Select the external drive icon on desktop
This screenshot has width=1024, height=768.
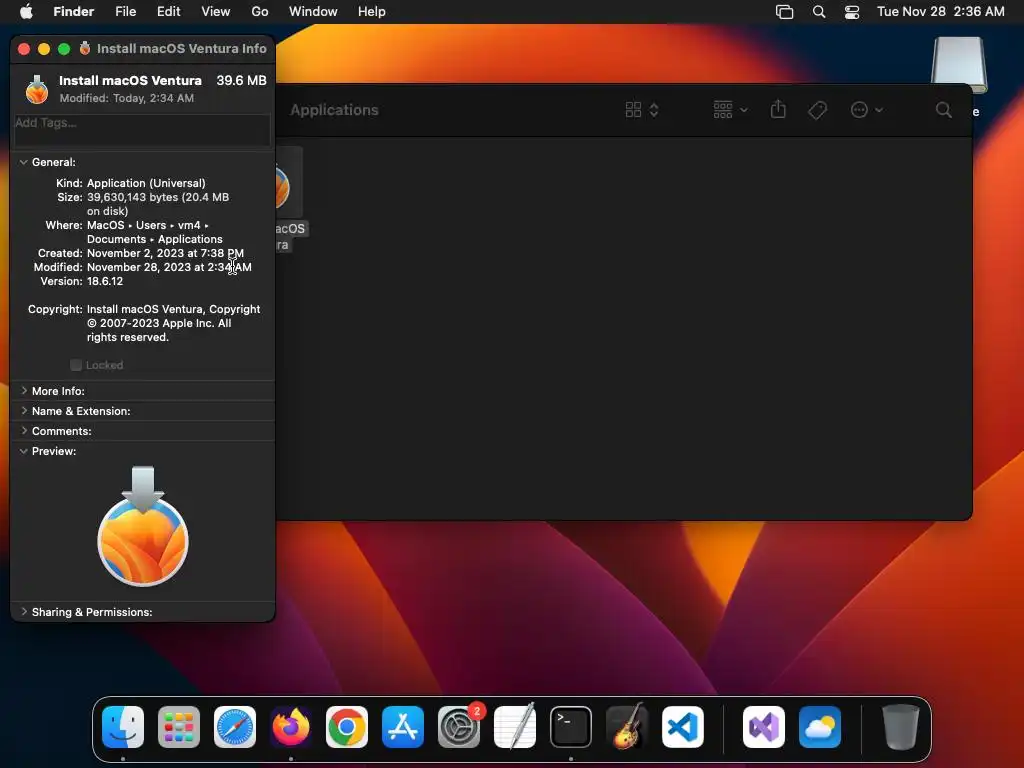pyautogui.click(x=959, y=65)
